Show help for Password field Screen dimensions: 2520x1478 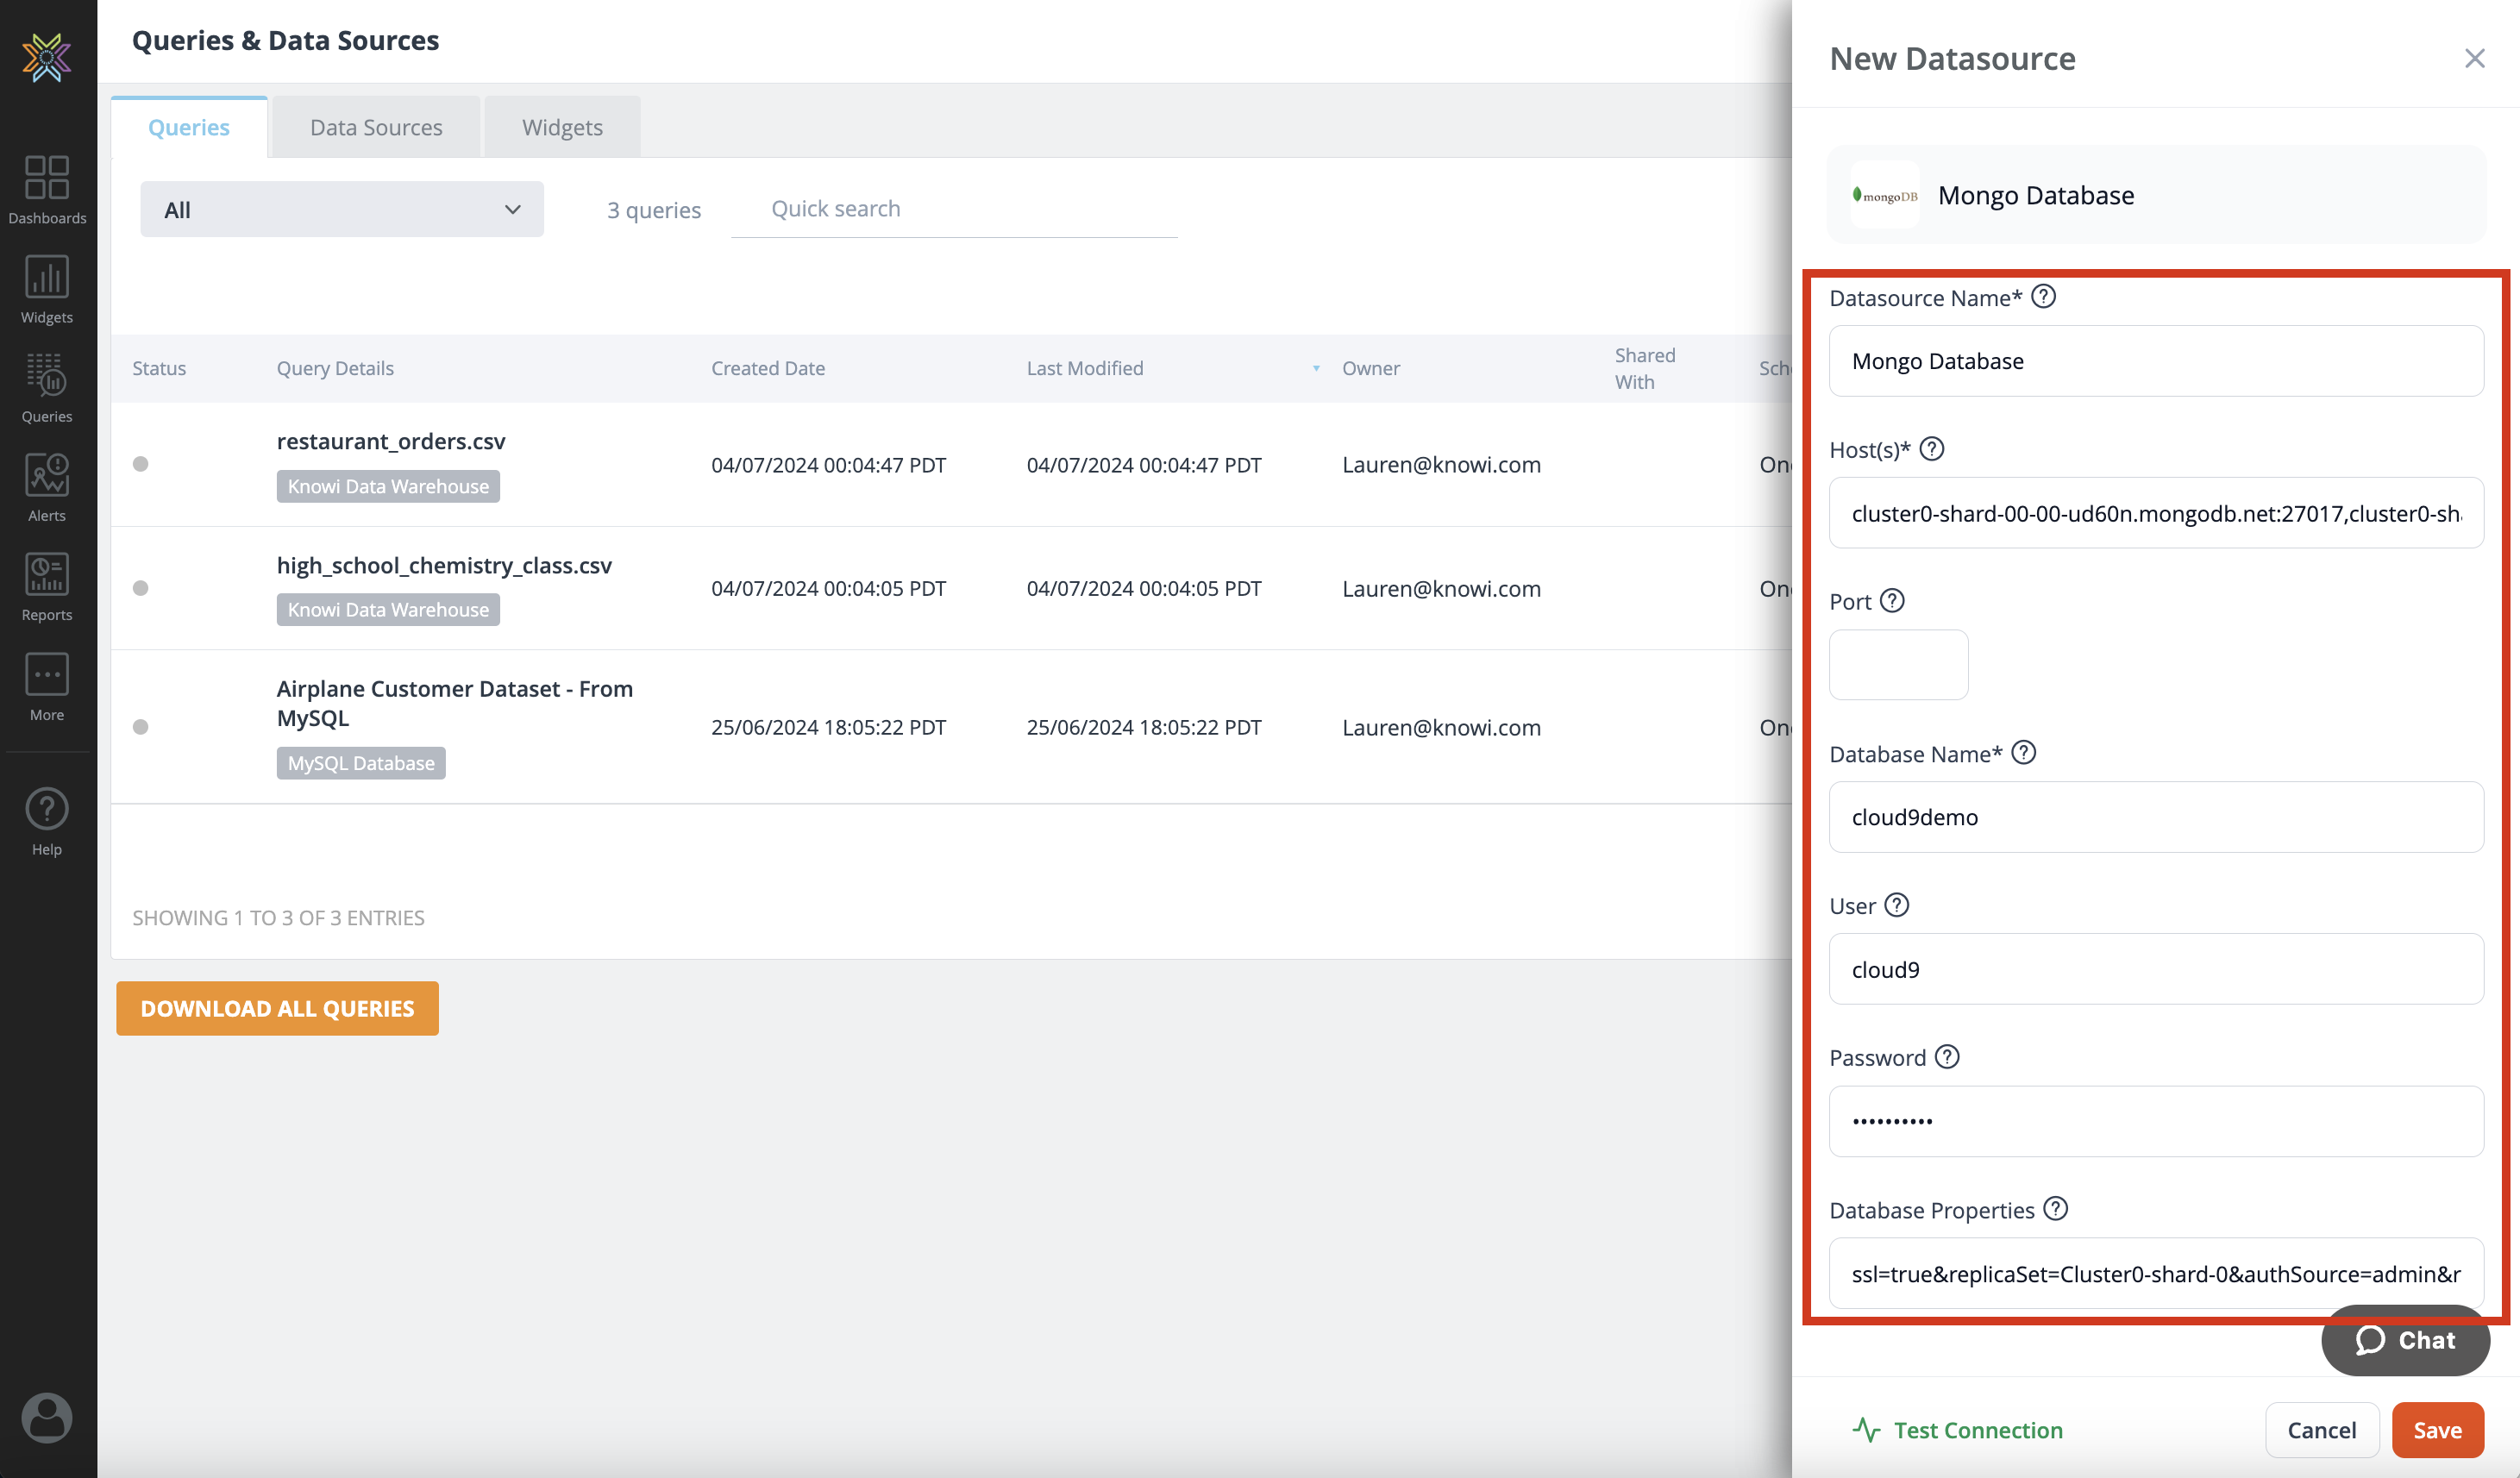pyautogui.click(x=1948, y=1057)
